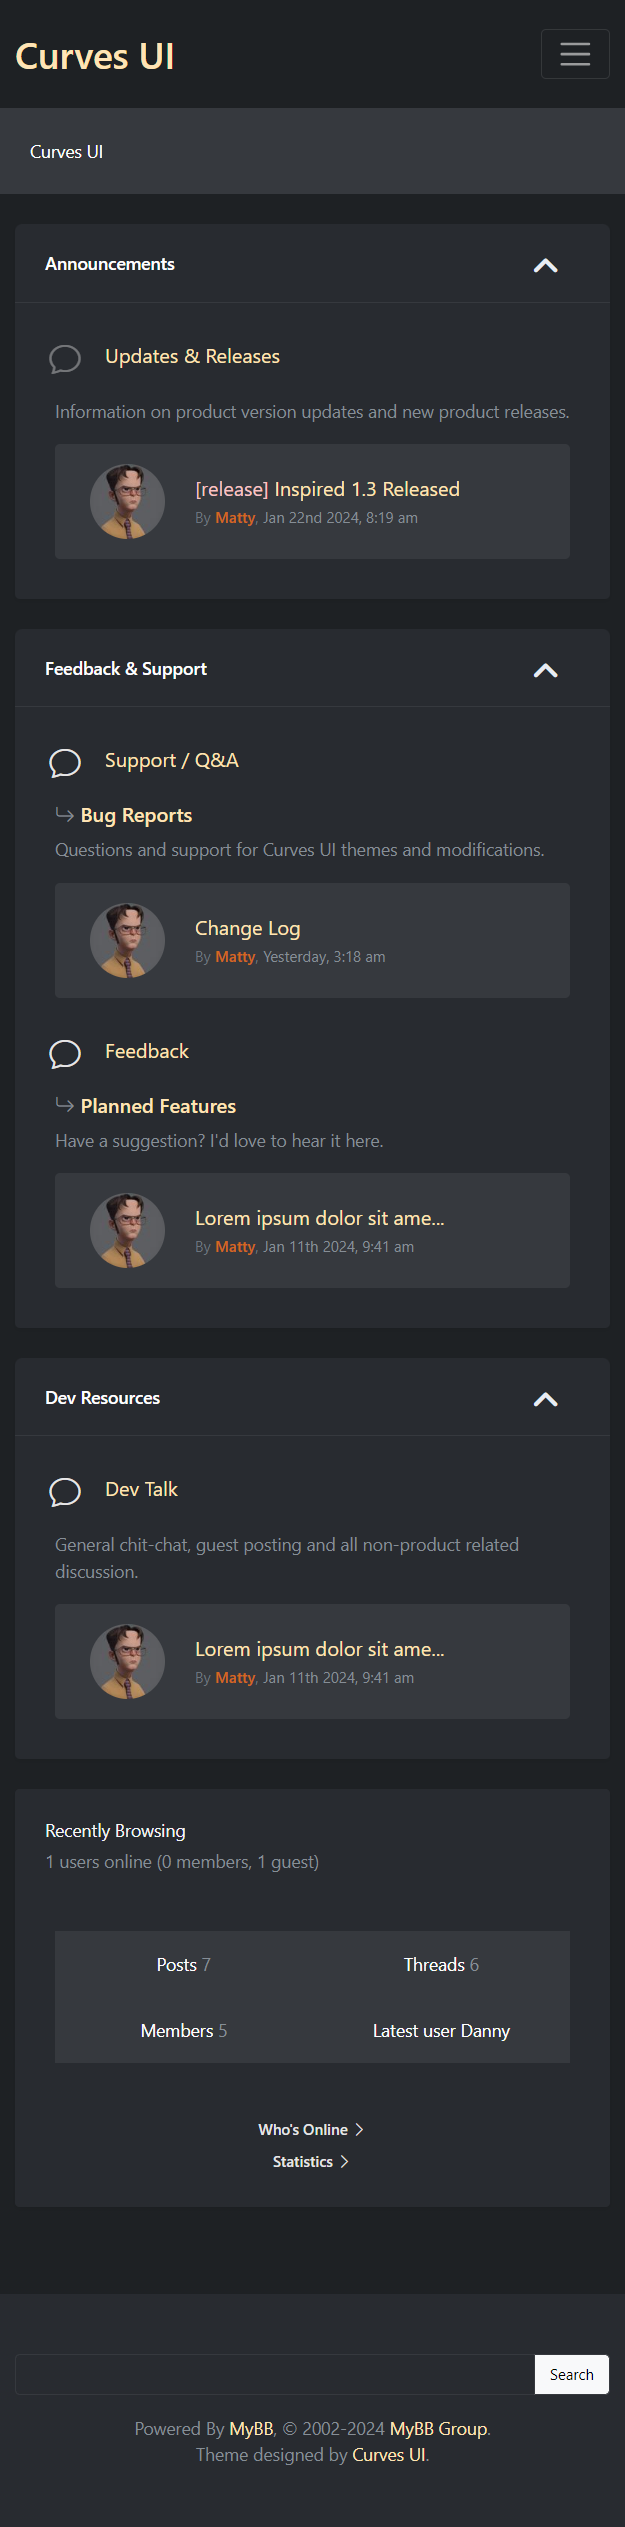Open the hamburger navigation menu
This screenshot has height=2527, width=625.
(x=575, y=54)
